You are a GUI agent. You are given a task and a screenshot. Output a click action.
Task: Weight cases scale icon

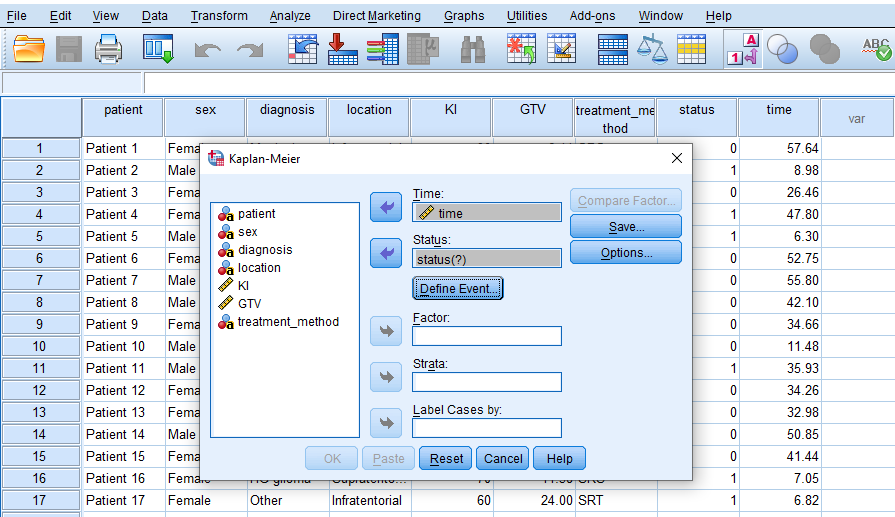point(652,49)
